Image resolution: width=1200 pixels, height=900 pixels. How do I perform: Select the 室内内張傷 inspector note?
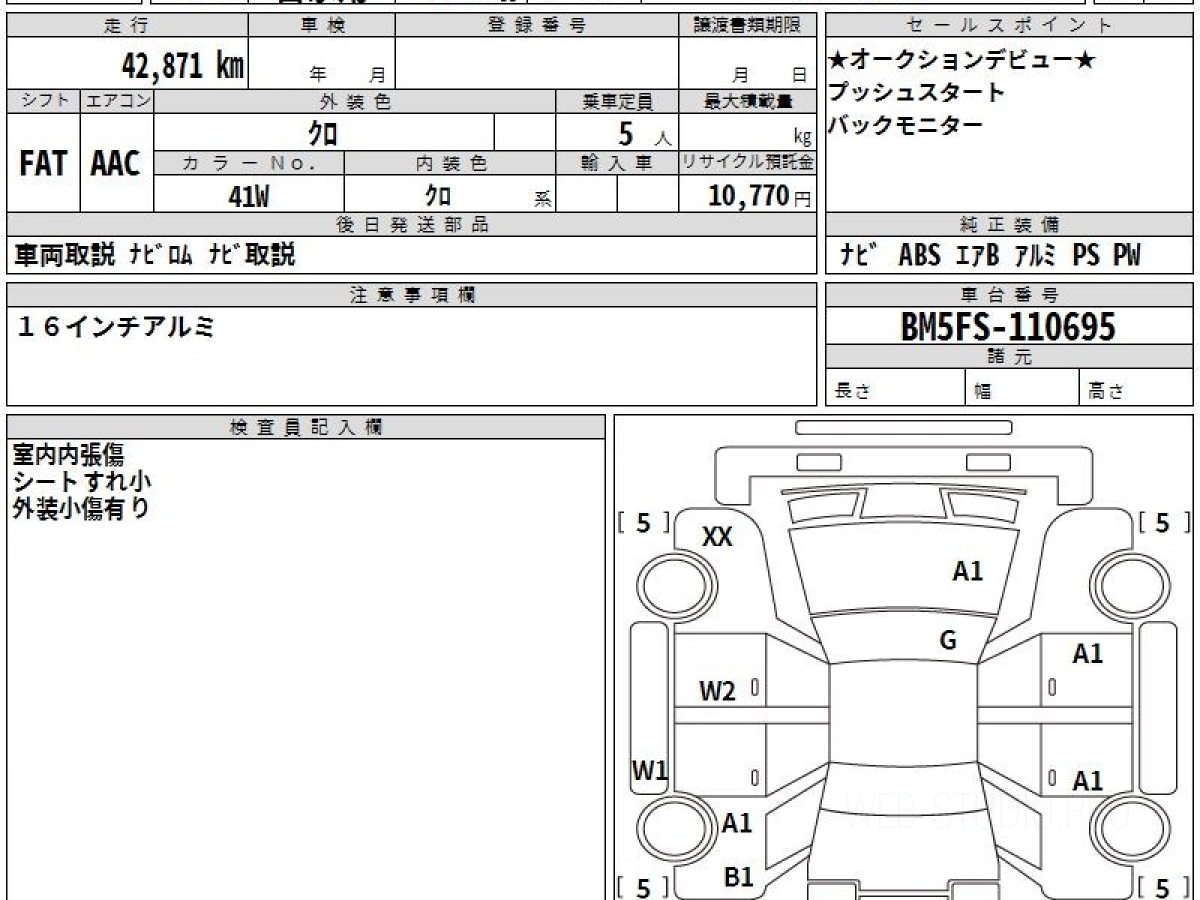(x=68, y=453)
